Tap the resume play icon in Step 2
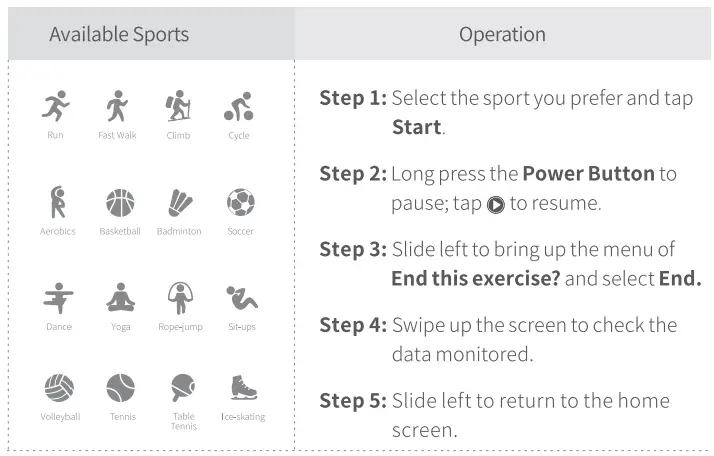This screenshot has width=714, height=456. [495, 204]
